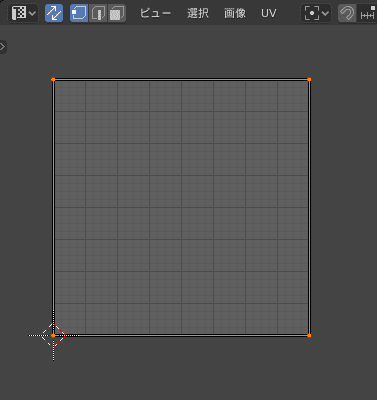Toggle the snap magnet icon
This screenshot has width=377, height=400.
[x=347, y=13]
